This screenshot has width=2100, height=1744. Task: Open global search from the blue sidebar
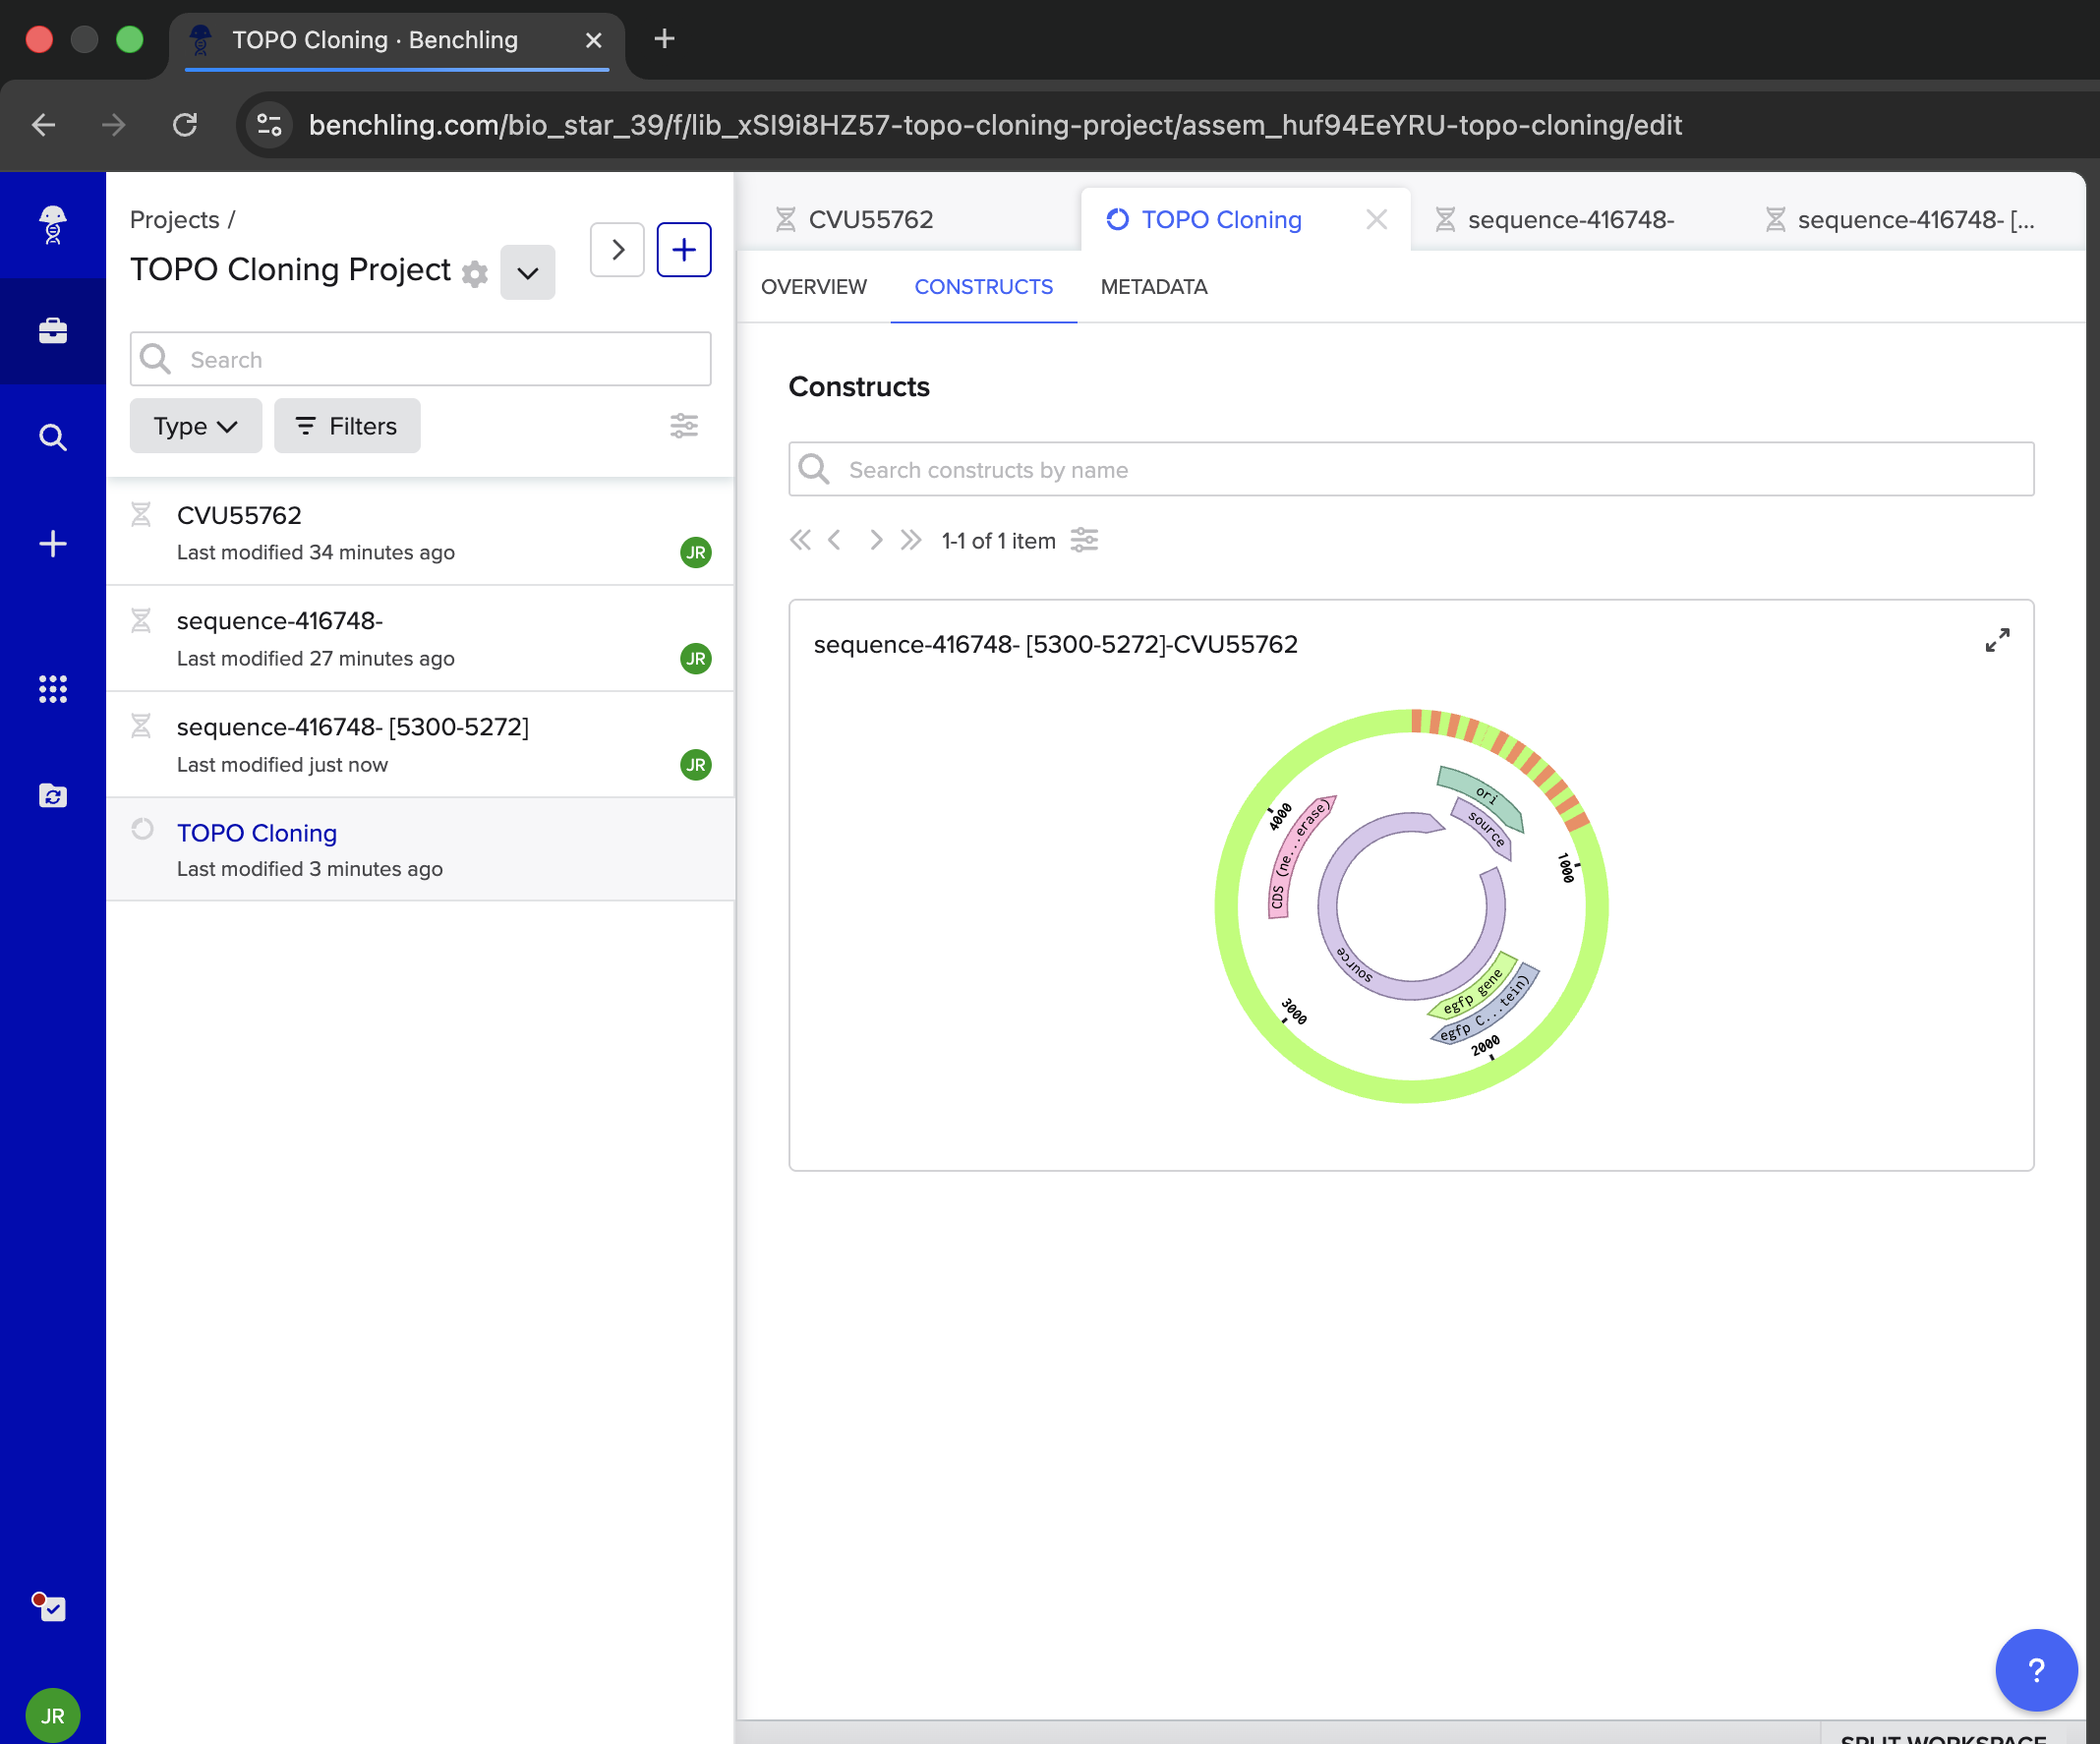53,437
